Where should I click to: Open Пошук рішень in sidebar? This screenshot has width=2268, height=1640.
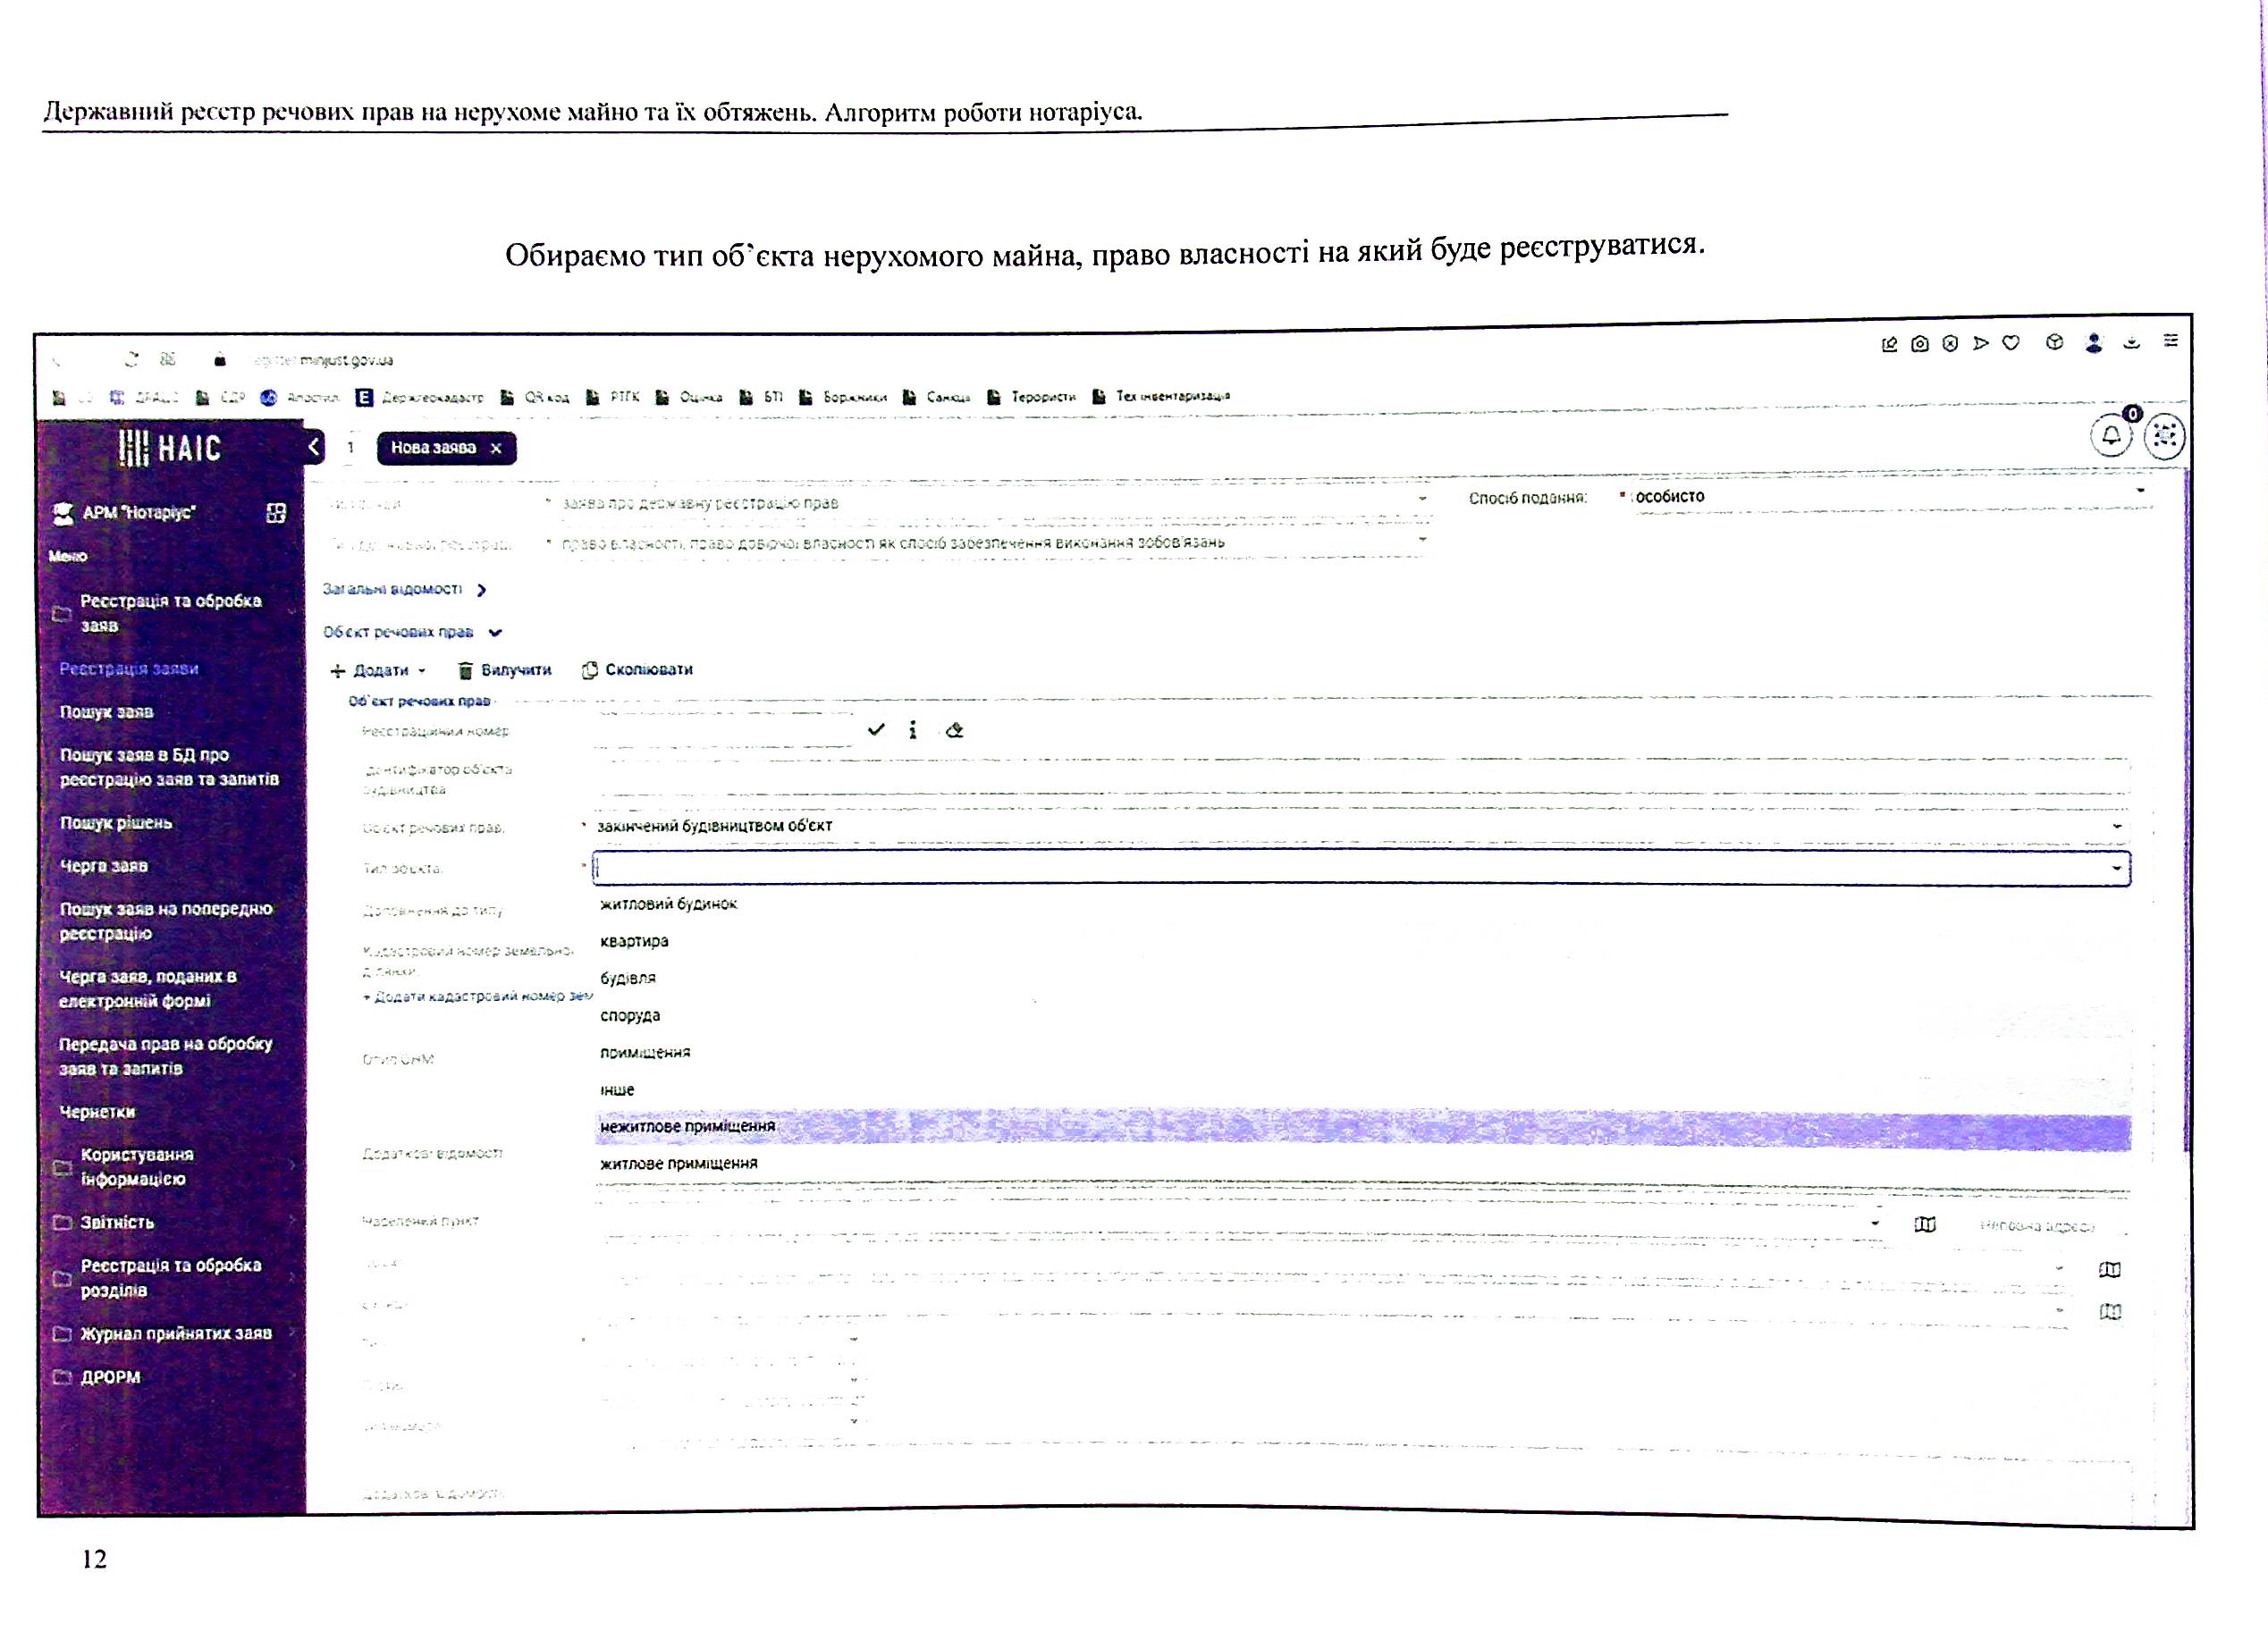click(116, 823)
